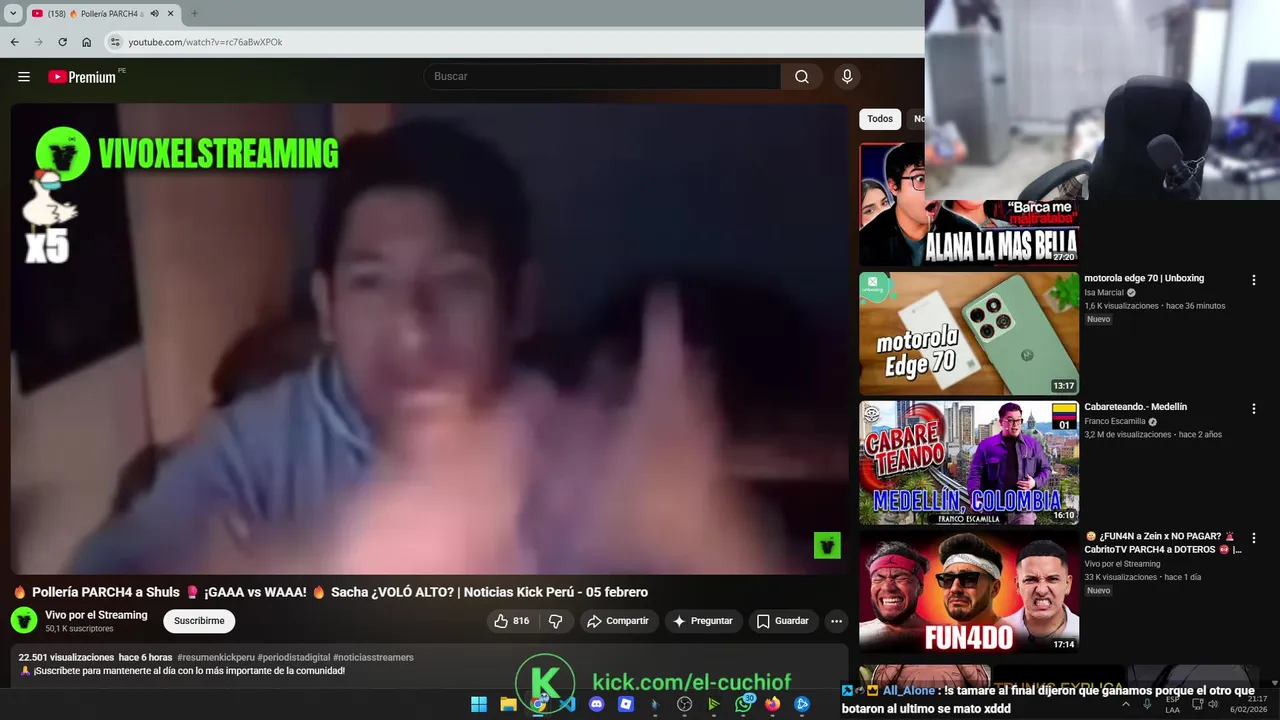
Task: Open the browser home page
Action: (x=87, y=42)
